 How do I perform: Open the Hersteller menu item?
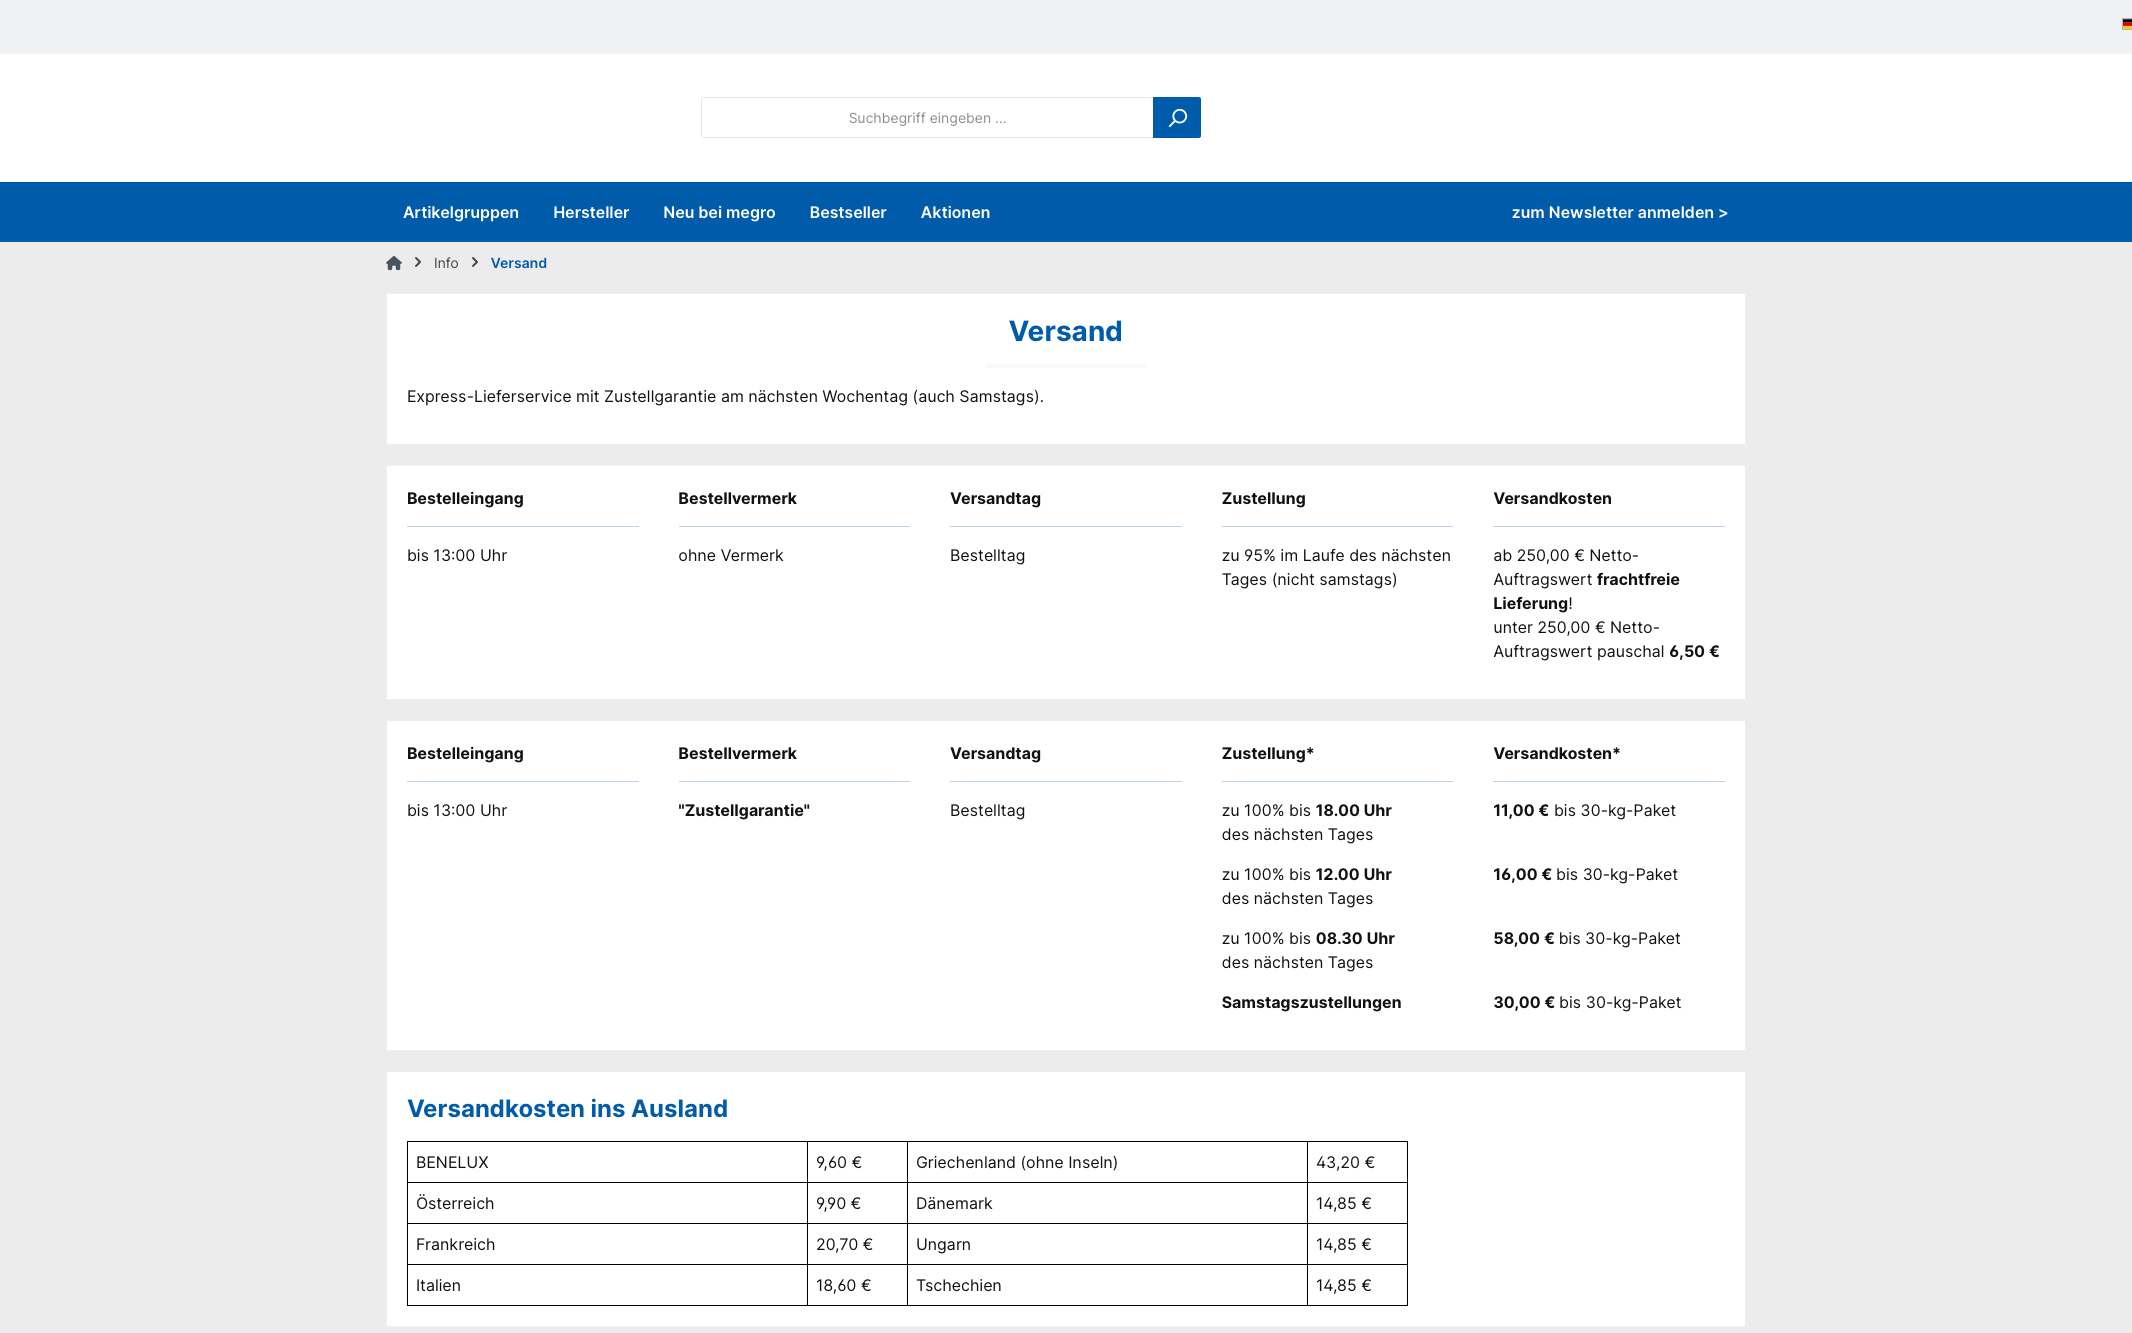click(x=591, y=212)
